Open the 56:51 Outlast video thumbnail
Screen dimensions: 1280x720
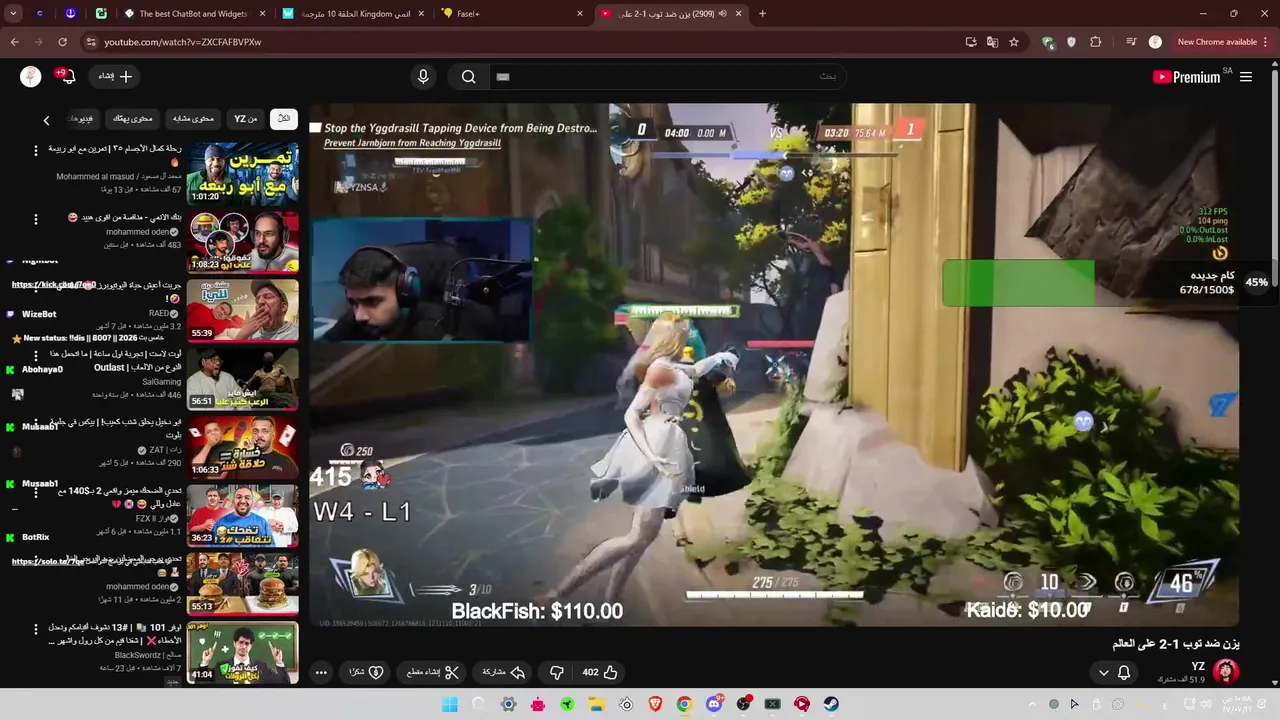pyautogui.click(x=243, y=378)
